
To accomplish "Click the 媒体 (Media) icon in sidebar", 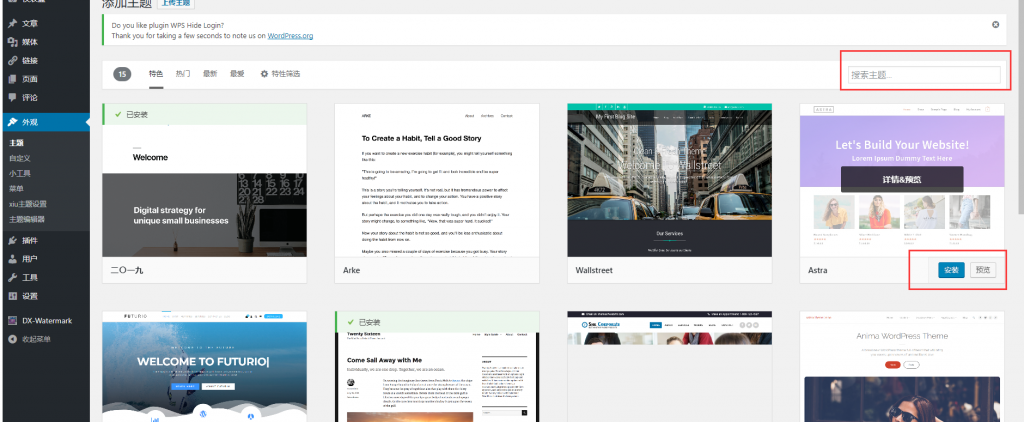I will tap(12, 42).
